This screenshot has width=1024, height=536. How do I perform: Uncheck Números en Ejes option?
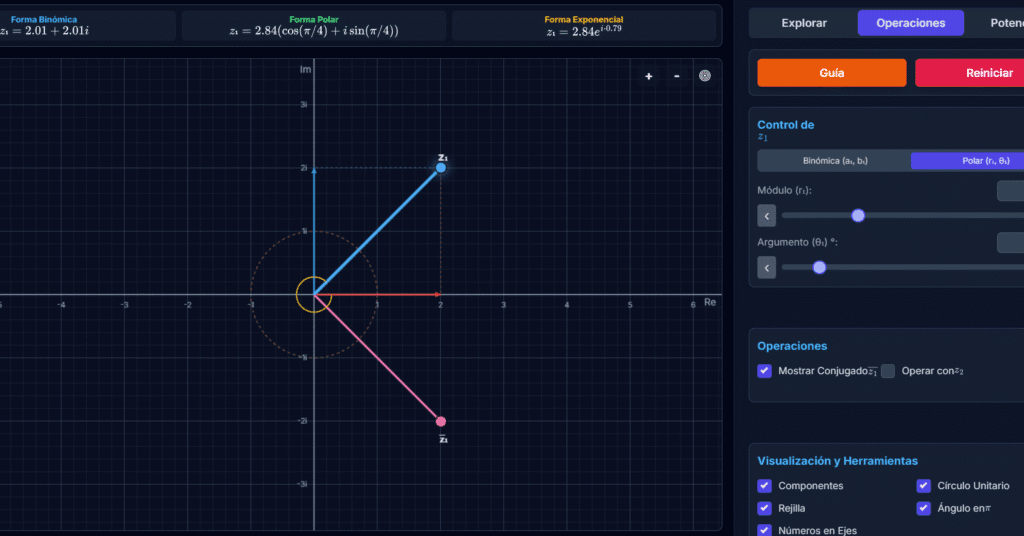coord(765,530)
